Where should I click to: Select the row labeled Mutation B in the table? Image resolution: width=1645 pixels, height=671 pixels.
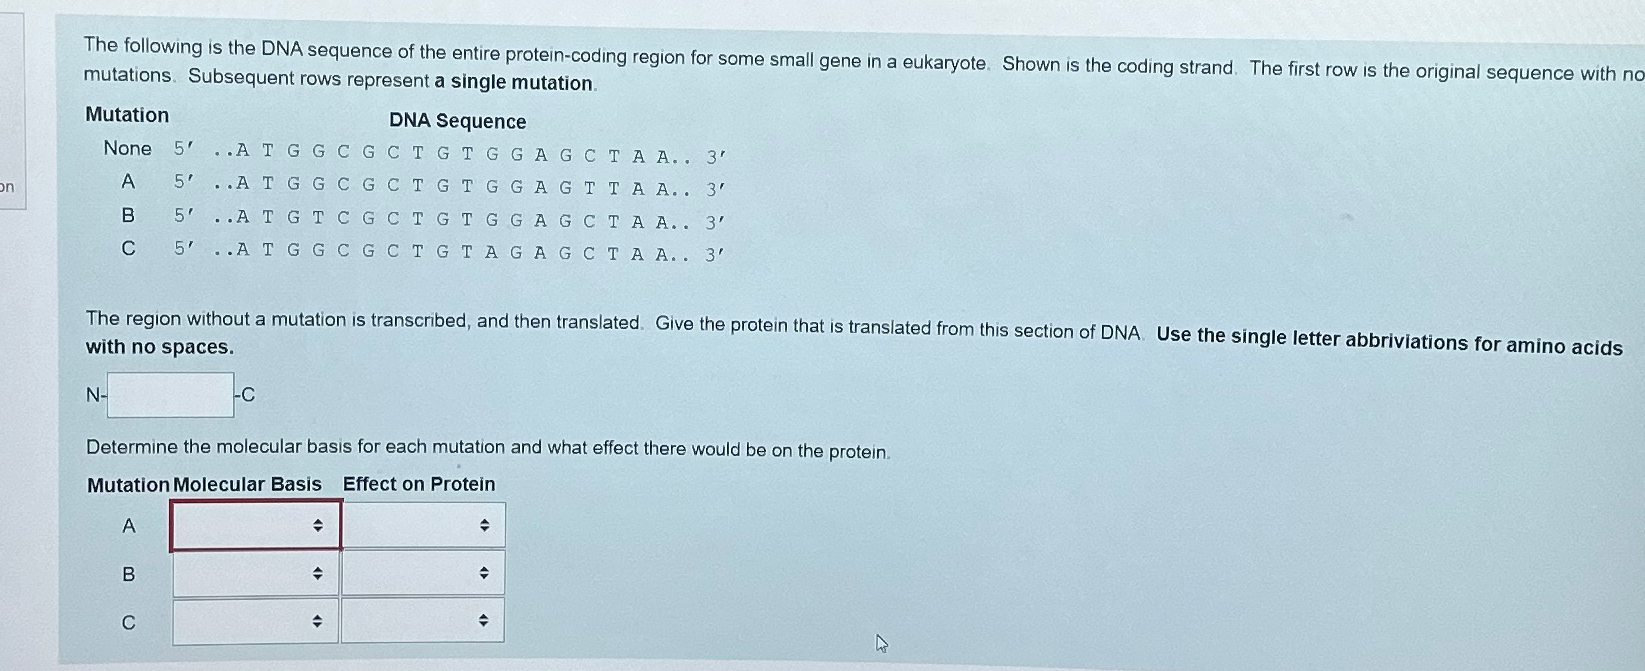[128, 572]
